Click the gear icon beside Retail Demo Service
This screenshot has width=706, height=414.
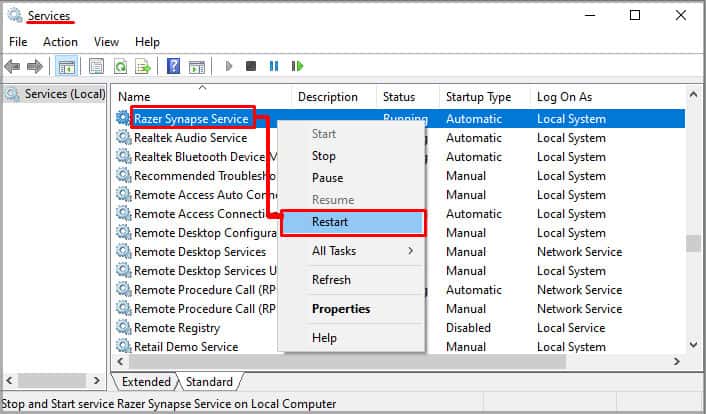(123, 346)
